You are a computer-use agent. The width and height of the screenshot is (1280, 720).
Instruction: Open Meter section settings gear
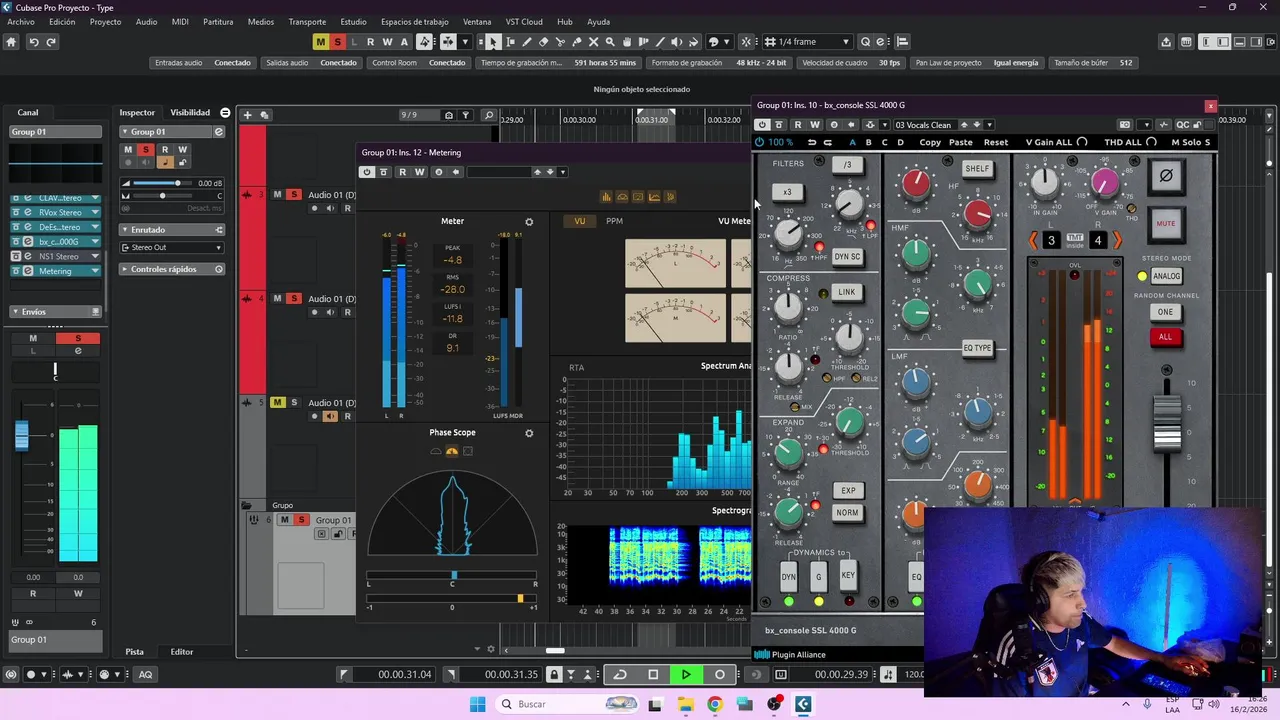tap(529, 222)
